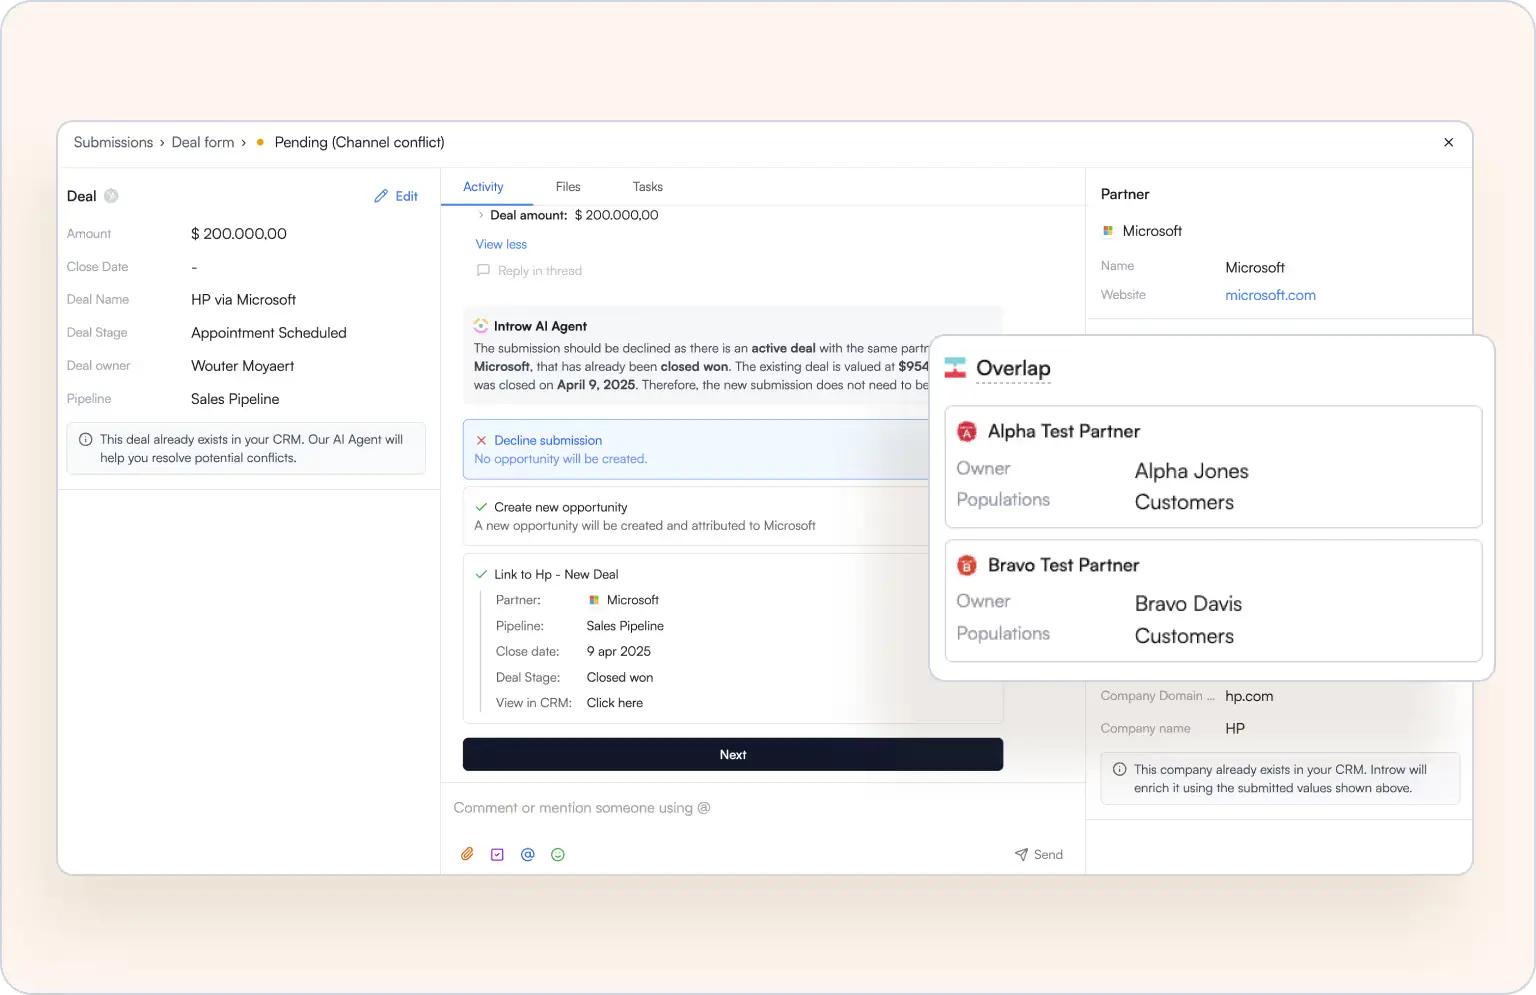1536x995 pixels.
Task: Click deal owner Wouter Moyaert
Action: click(243, 366)
